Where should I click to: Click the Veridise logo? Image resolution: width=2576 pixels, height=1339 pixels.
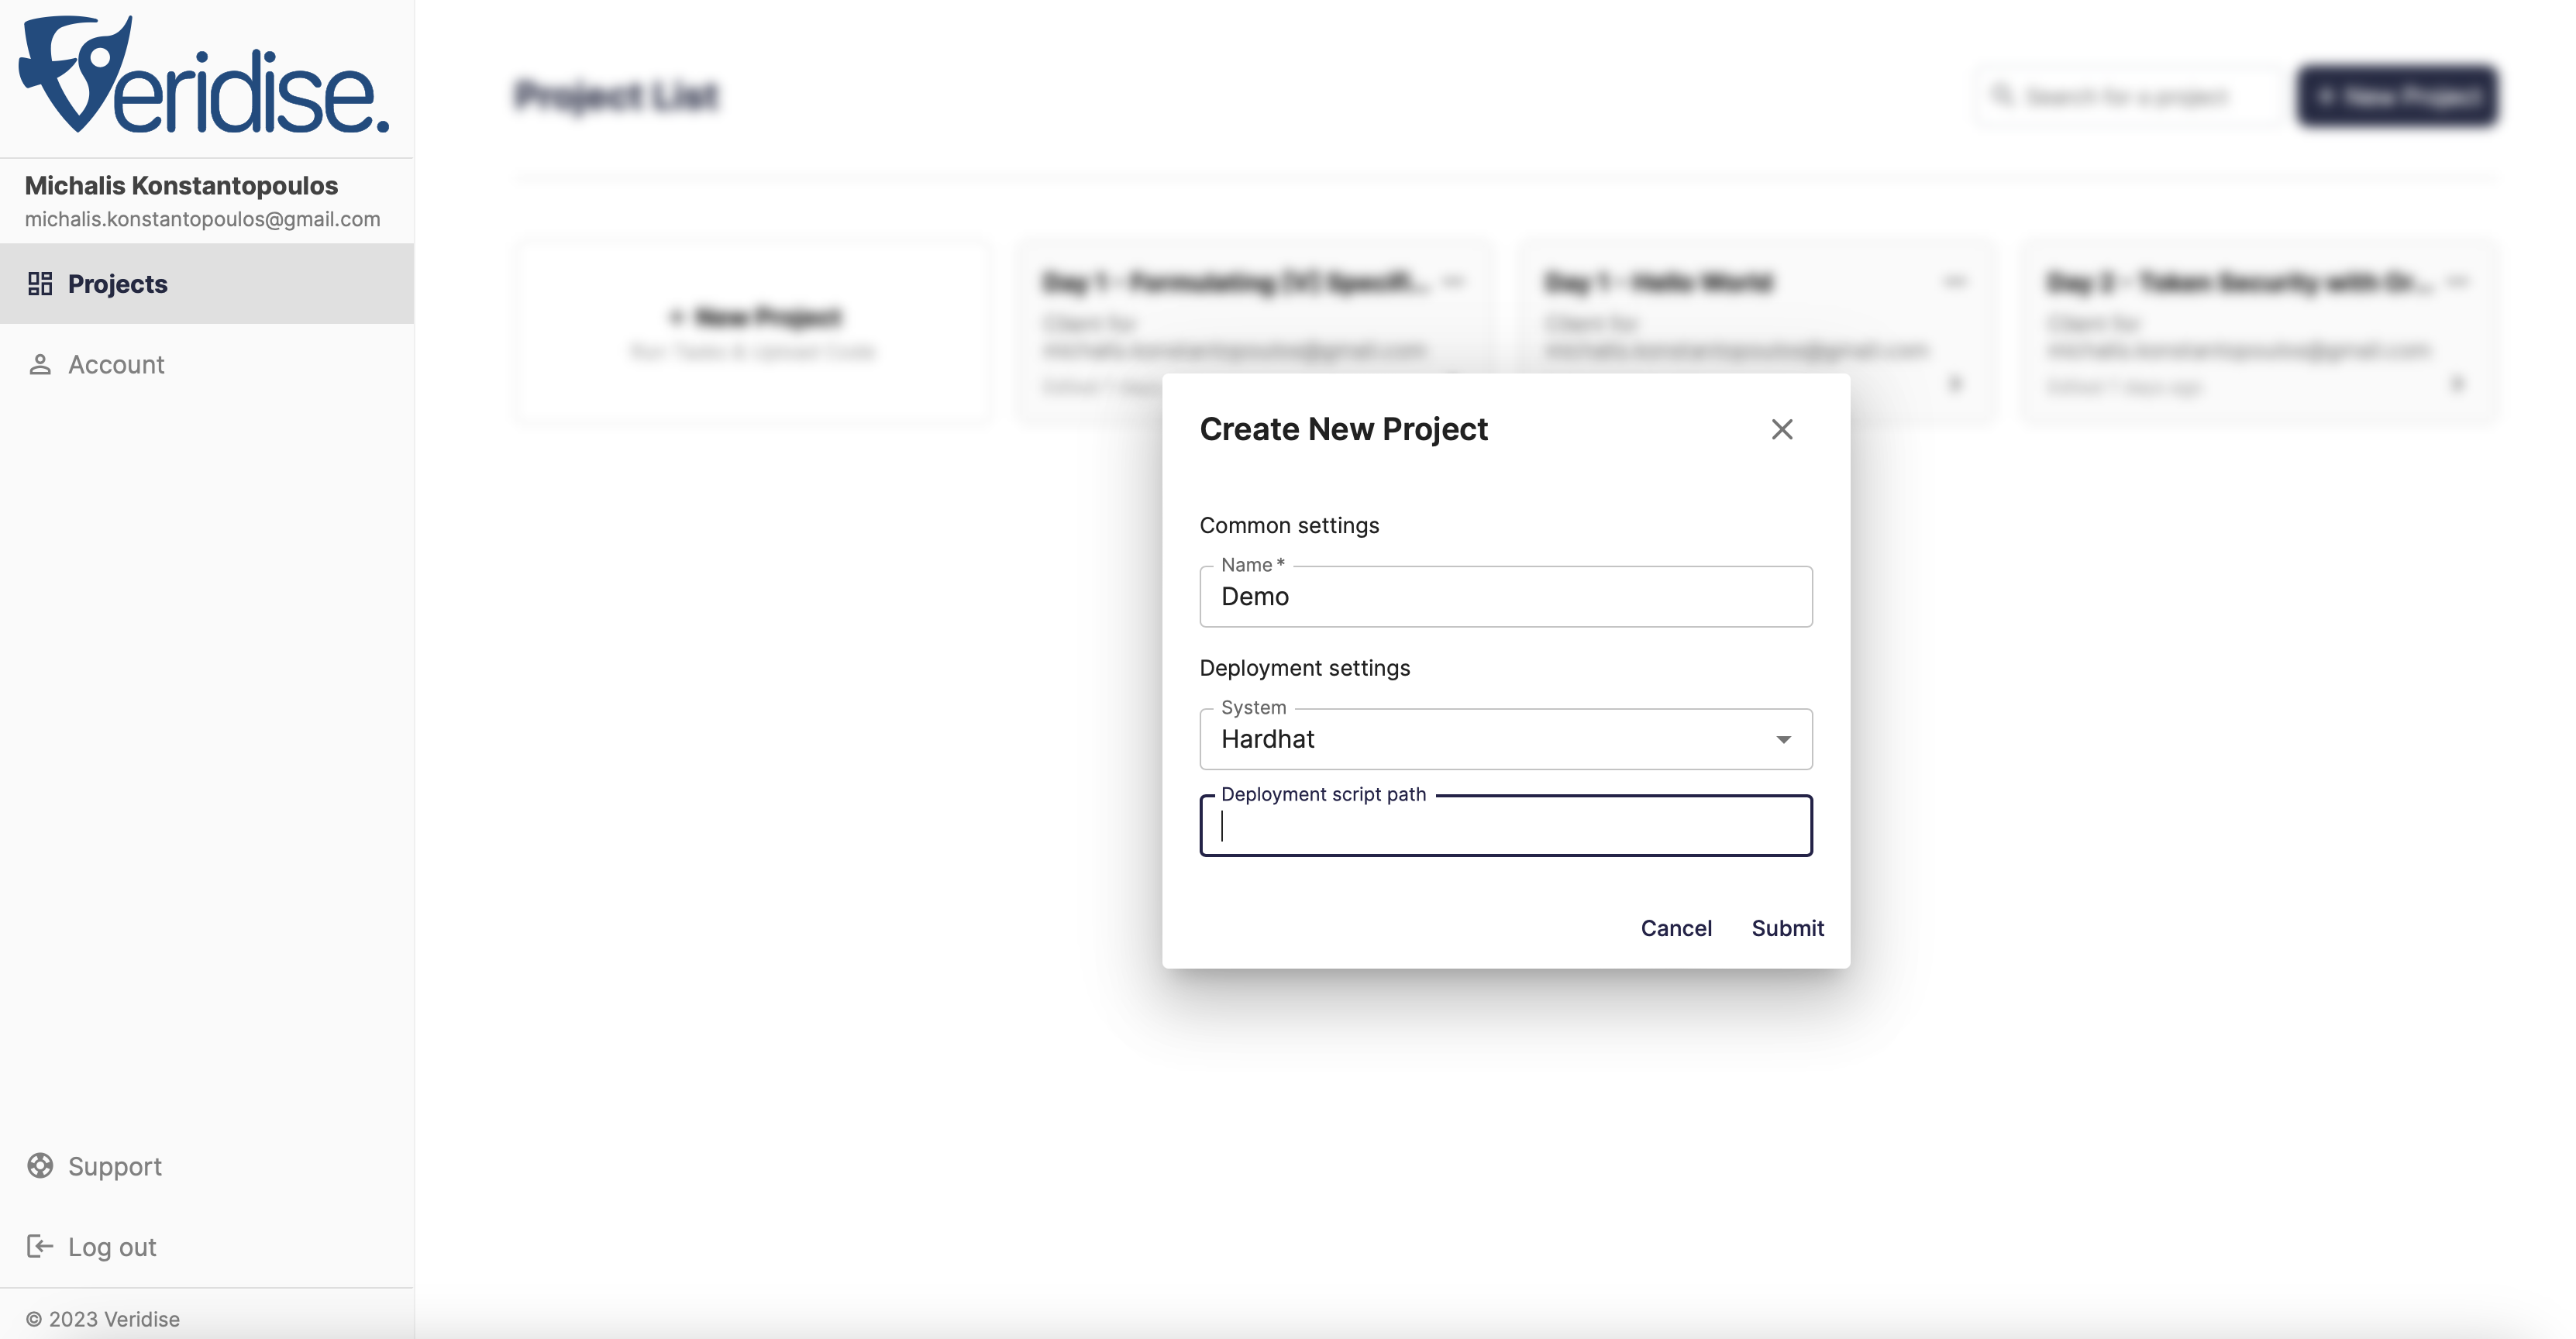204,75
